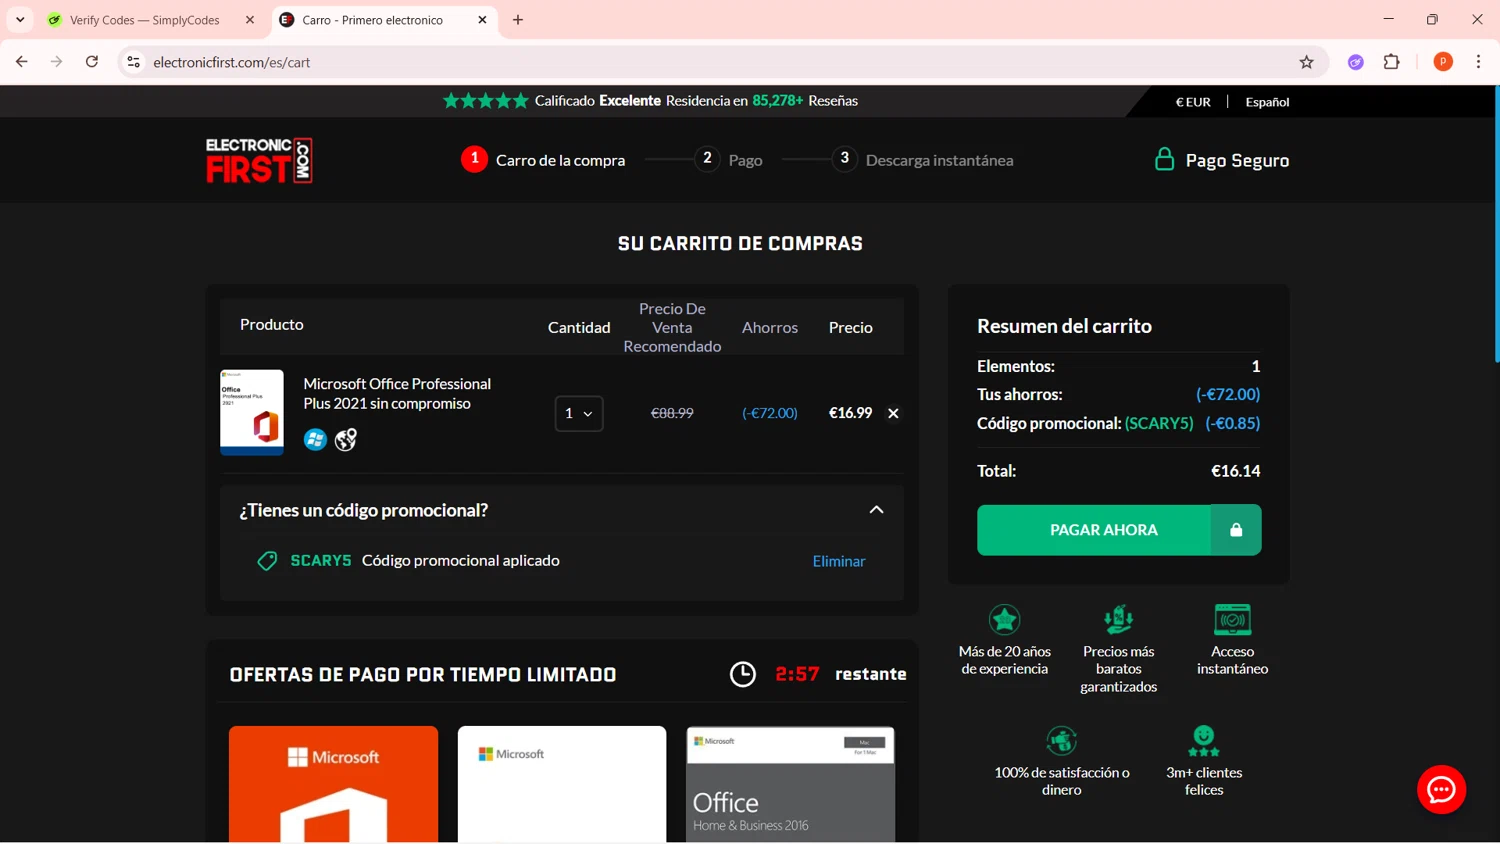The height and width of the screenshot is (844, 1500).
Task: Click the (-€0.85) promo discount value
Action: click(1232, 423)
